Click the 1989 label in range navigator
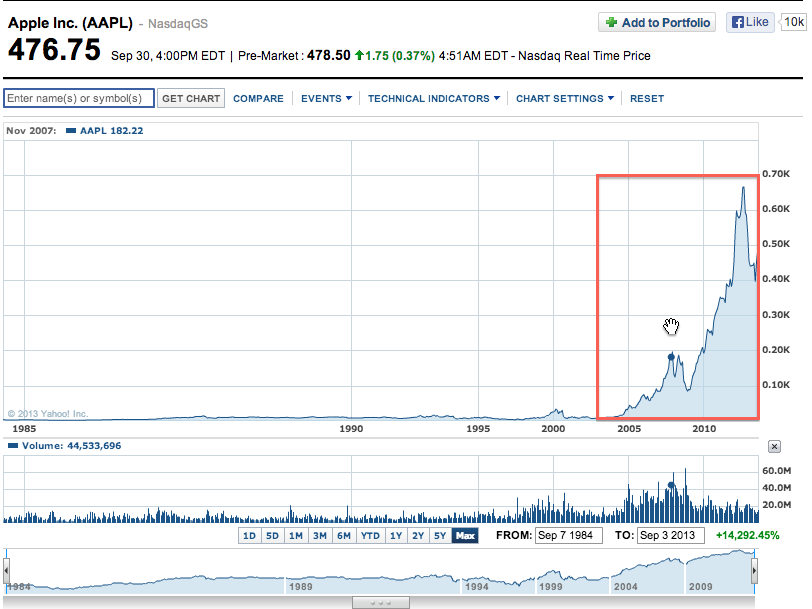This screenshot has width=812, height=609. click(301, 587)
